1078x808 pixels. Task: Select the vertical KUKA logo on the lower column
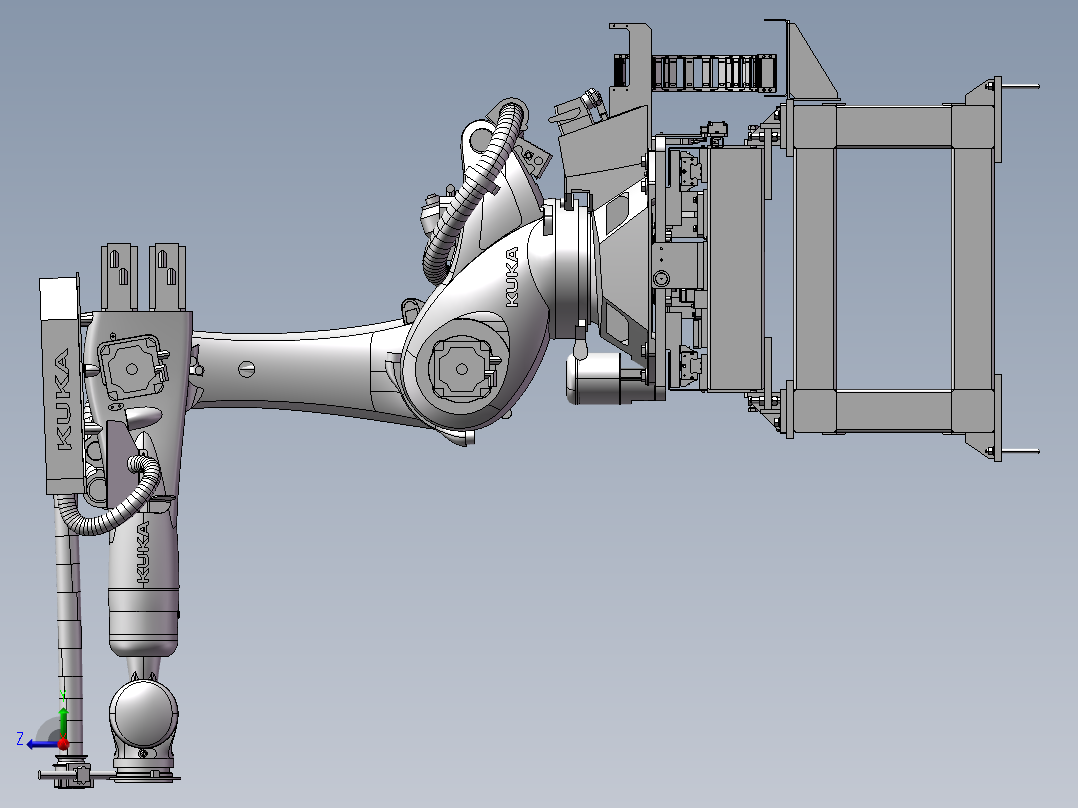point(142,553)
